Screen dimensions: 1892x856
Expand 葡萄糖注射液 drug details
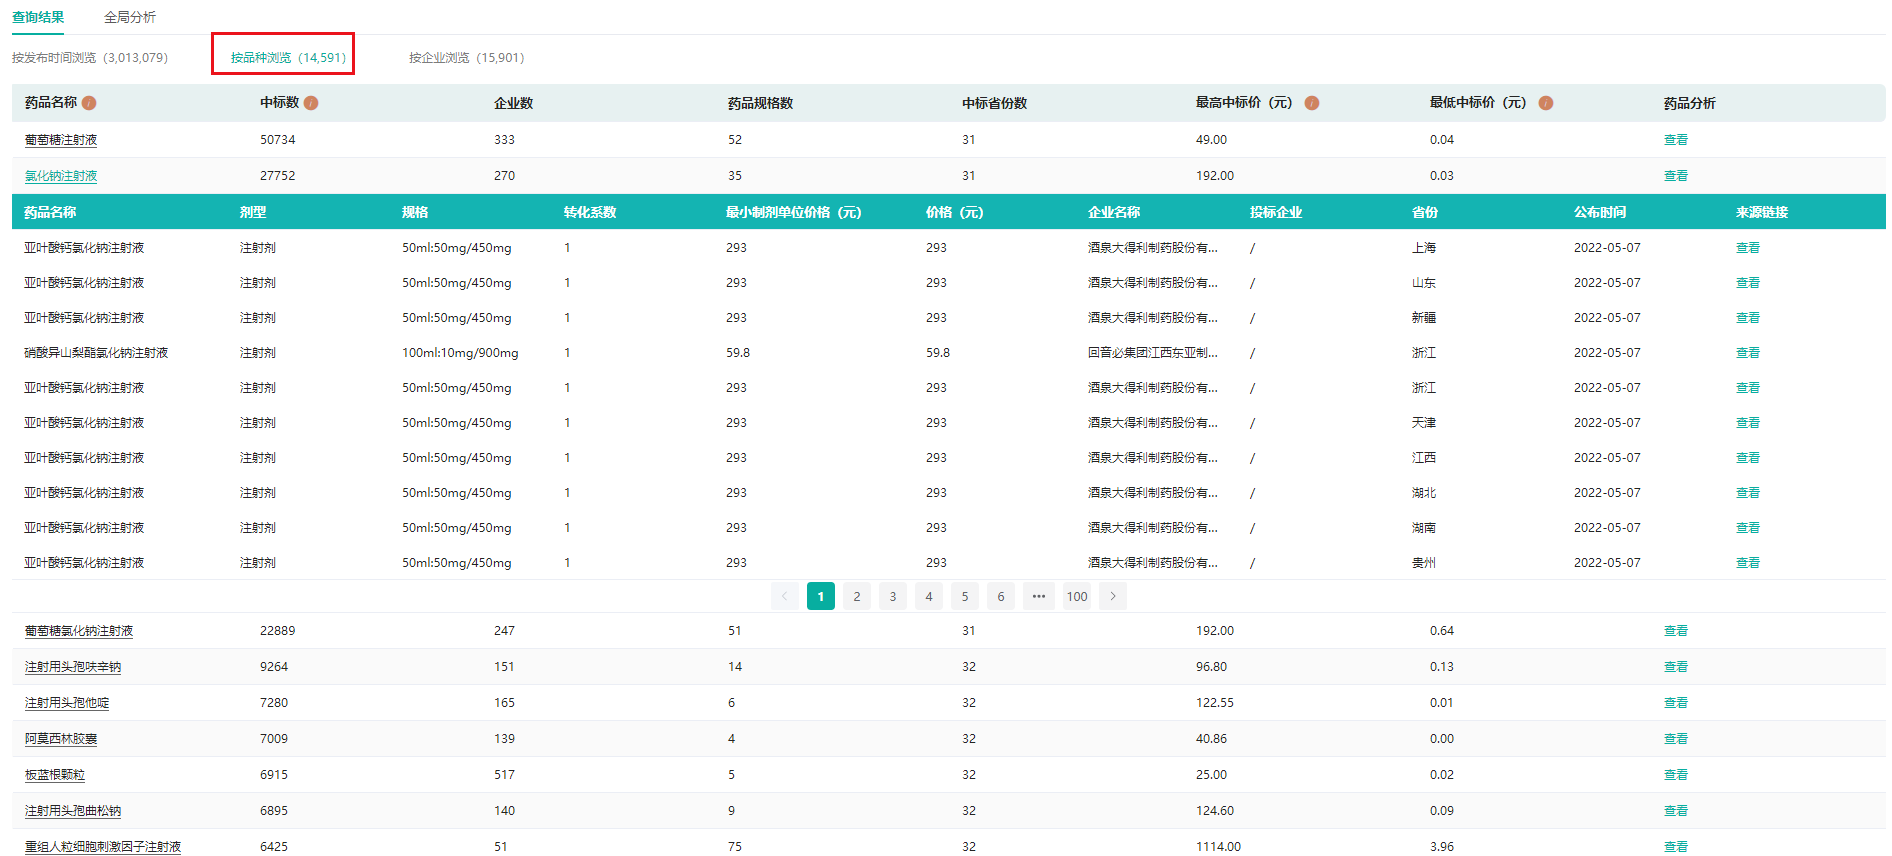[x=61, y=140]
